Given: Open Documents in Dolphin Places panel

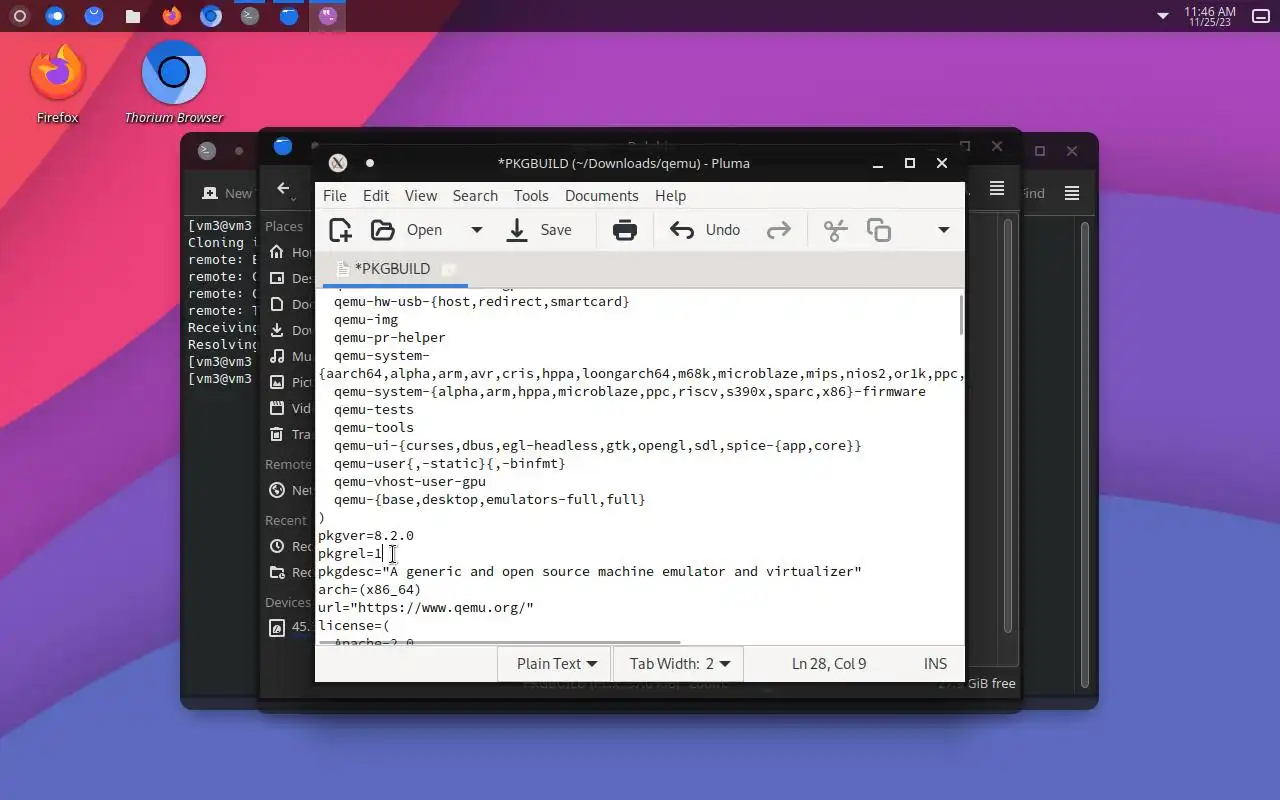Looking at the screenshot, I should [289, 304].
